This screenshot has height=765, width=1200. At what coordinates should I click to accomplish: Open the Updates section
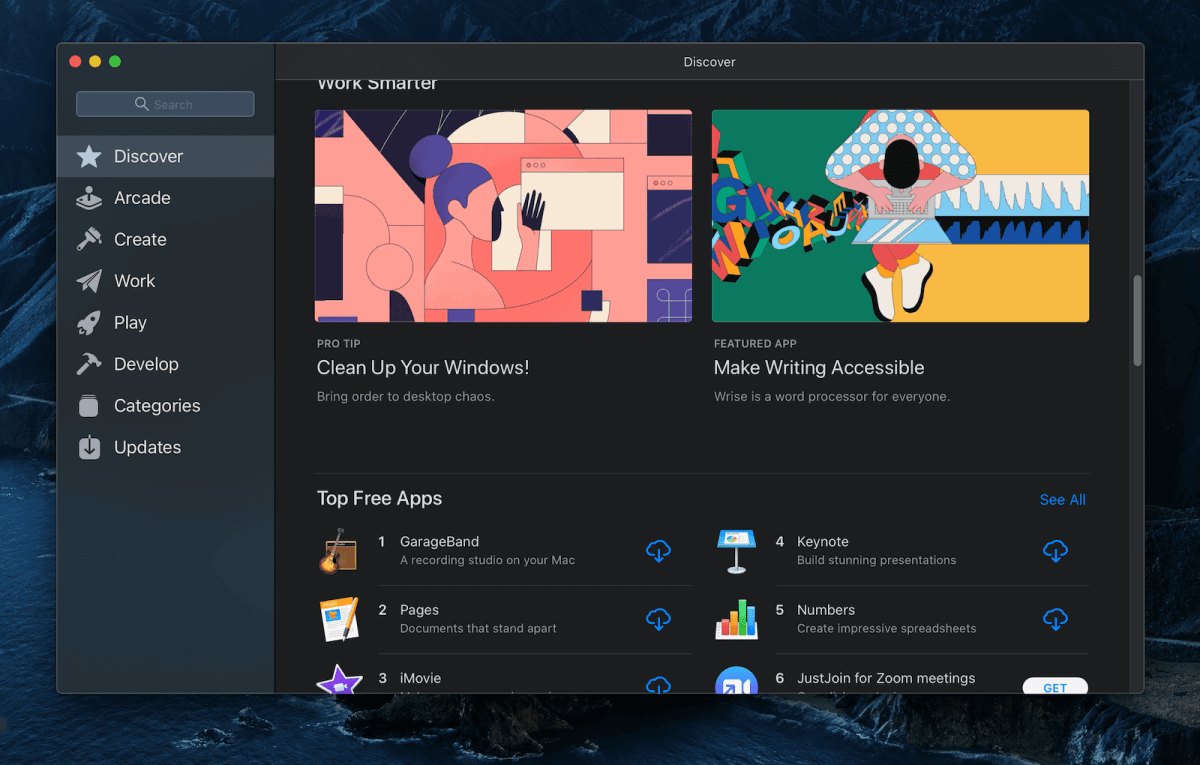(x=147, y=447)
